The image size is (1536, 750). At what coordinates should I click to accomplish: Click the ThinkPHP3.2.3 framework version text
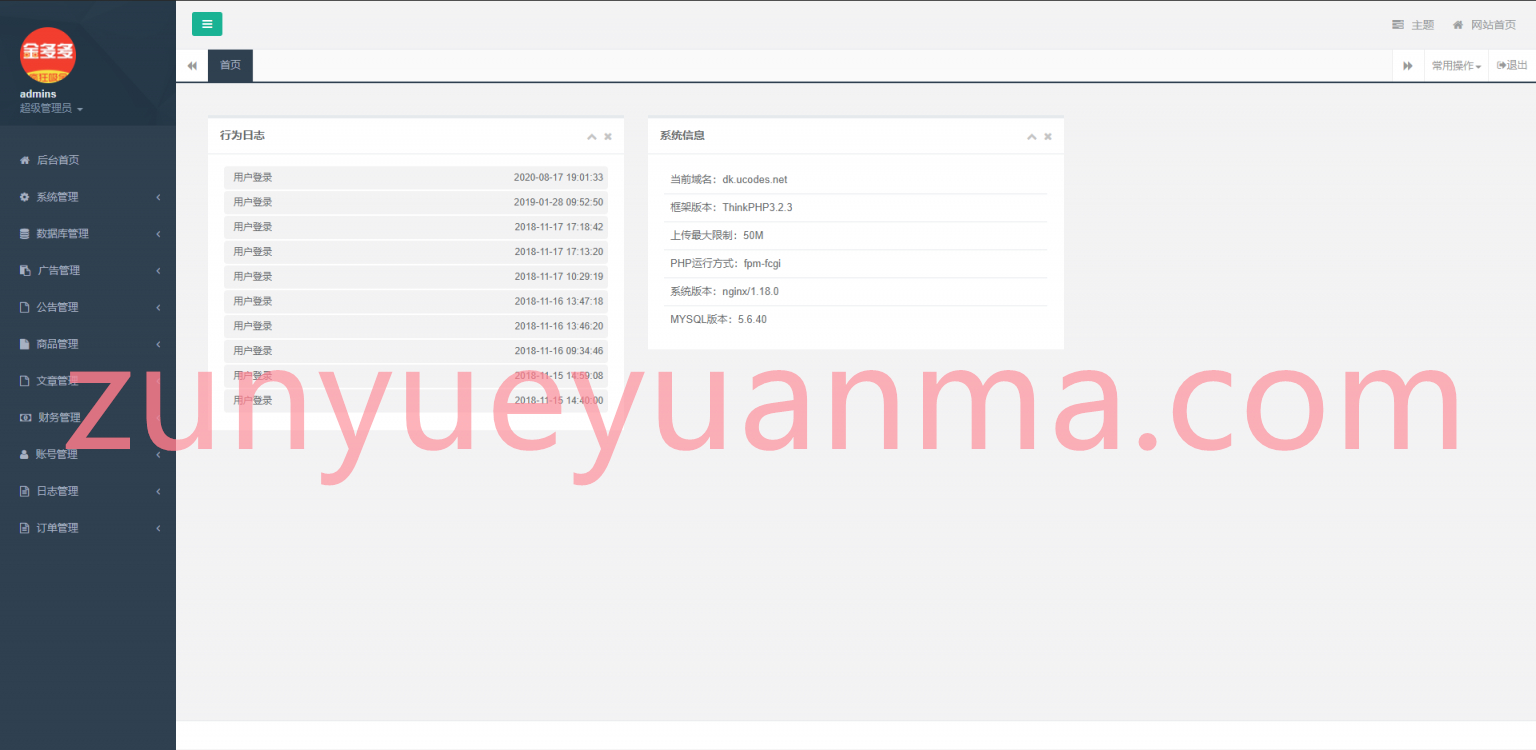coord(757,208)
